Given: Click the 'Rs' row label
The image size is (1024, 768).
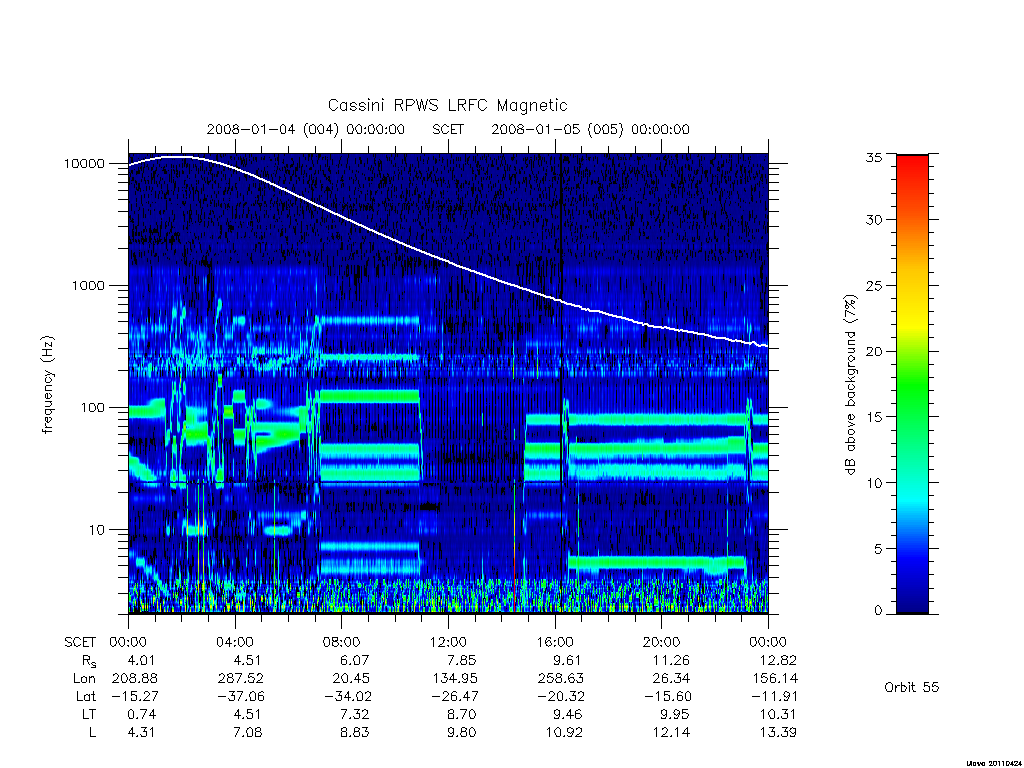Looking at the screenshot, I should [89, 661].
